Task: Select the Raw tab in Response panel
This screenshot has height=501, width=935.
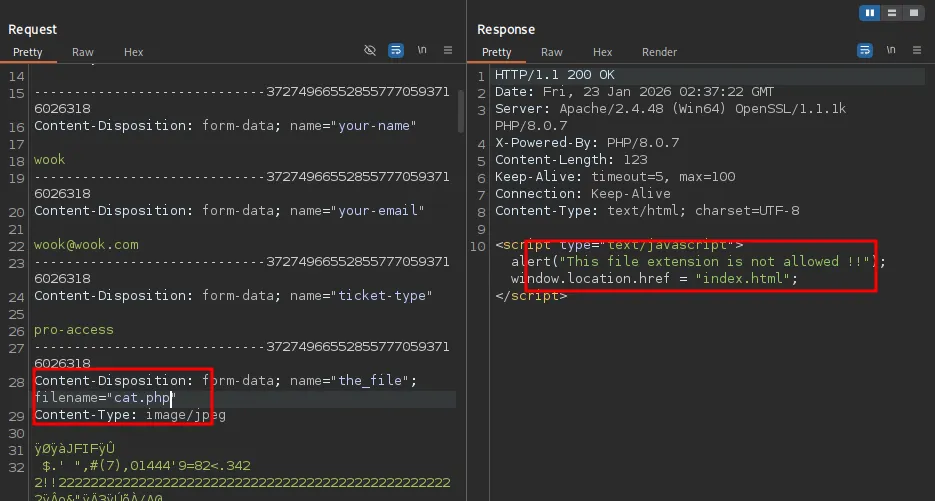Action: [552, 52]
